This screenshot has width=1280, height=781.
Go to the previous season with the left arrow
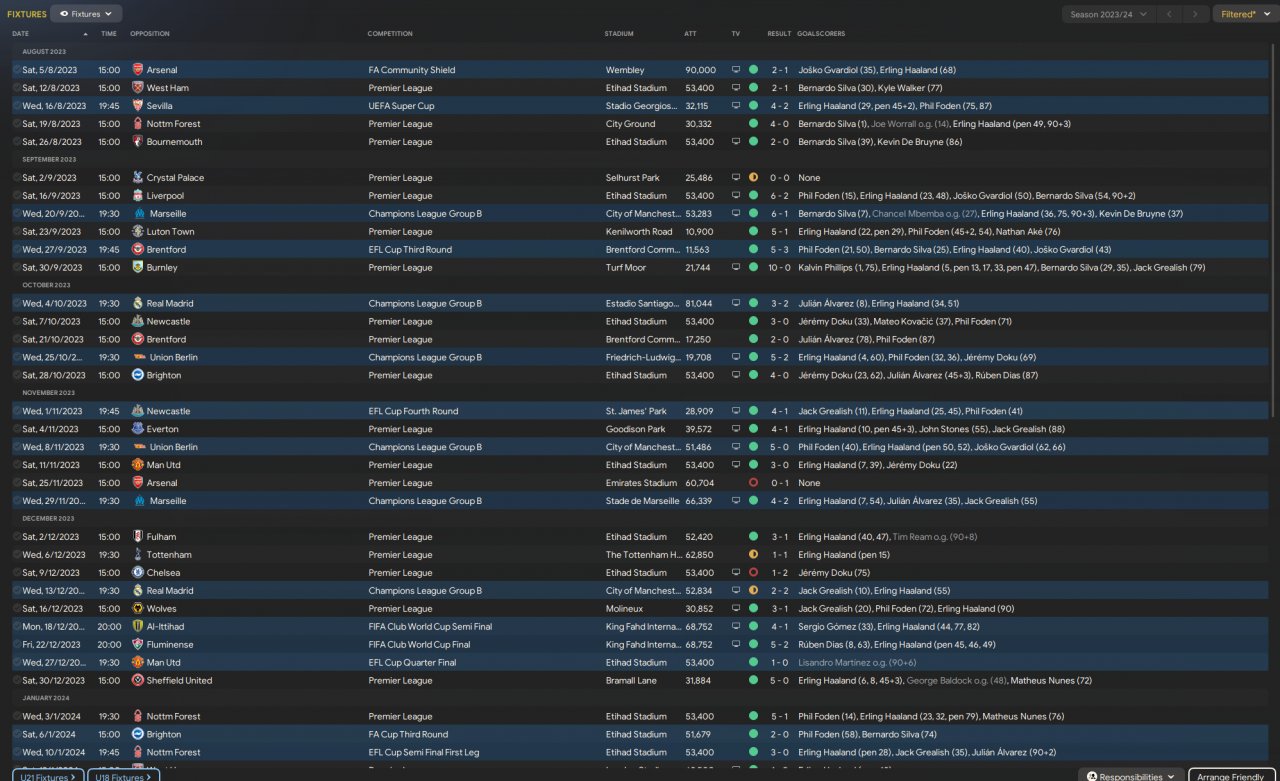[x=1169, y=14]
